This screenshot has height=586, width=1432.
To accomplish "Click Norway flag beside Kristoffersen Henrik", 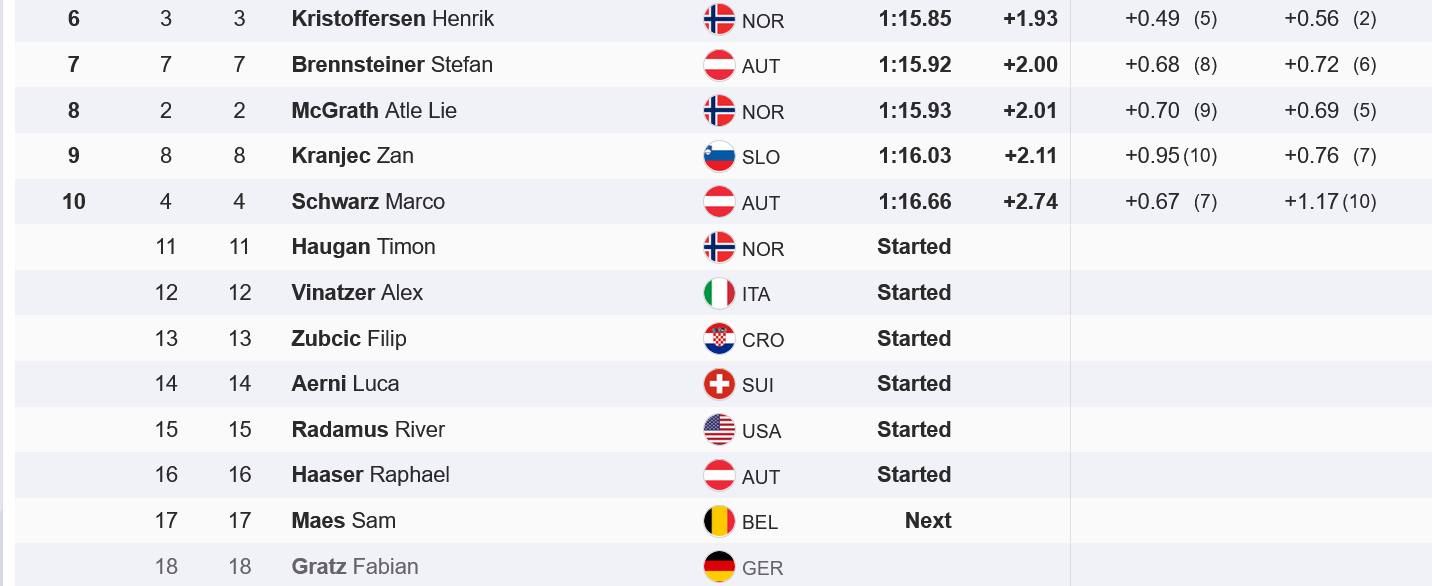I will [719, 19].
